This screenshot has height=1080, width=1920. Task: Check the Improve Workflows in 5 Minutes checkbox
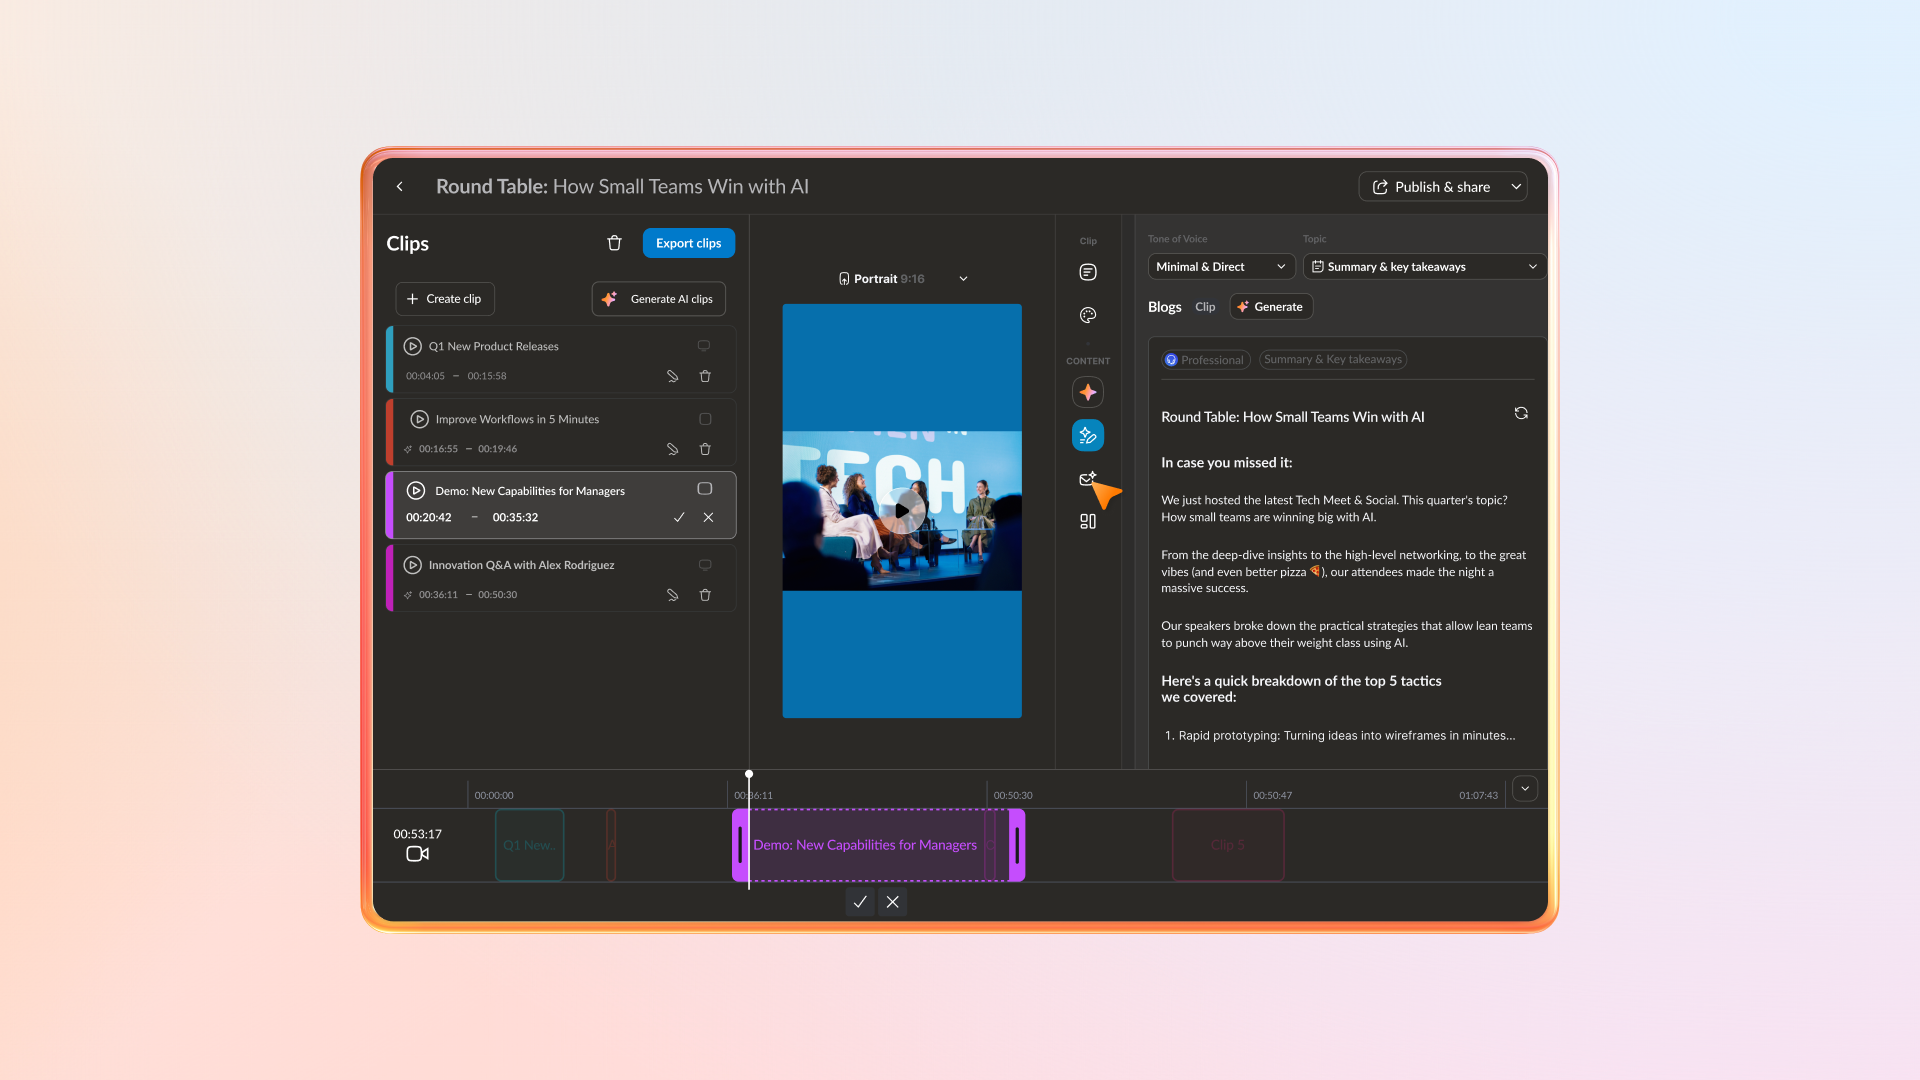704,419
